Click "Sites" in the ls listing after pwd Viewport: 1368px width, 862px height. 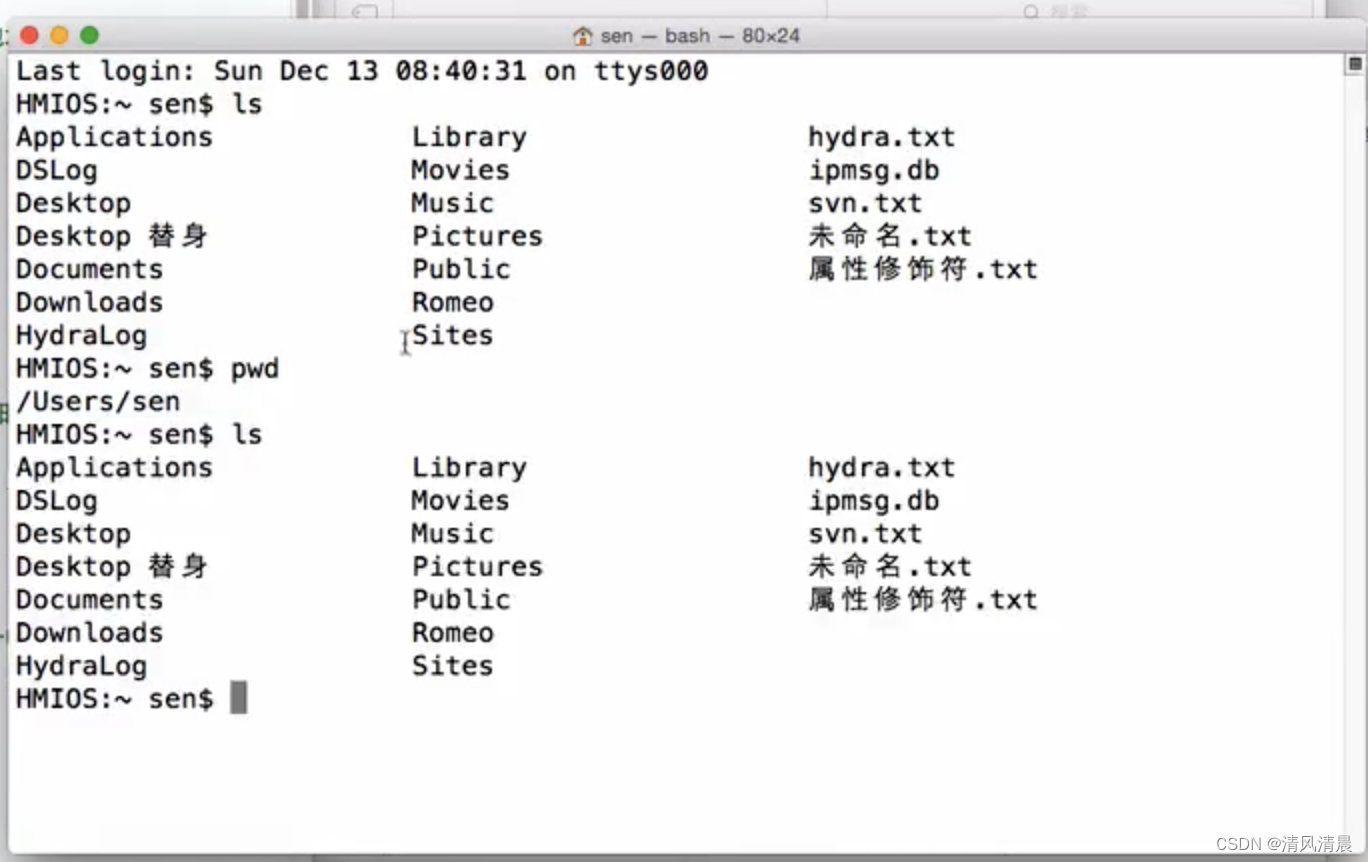tap(453, 666)
